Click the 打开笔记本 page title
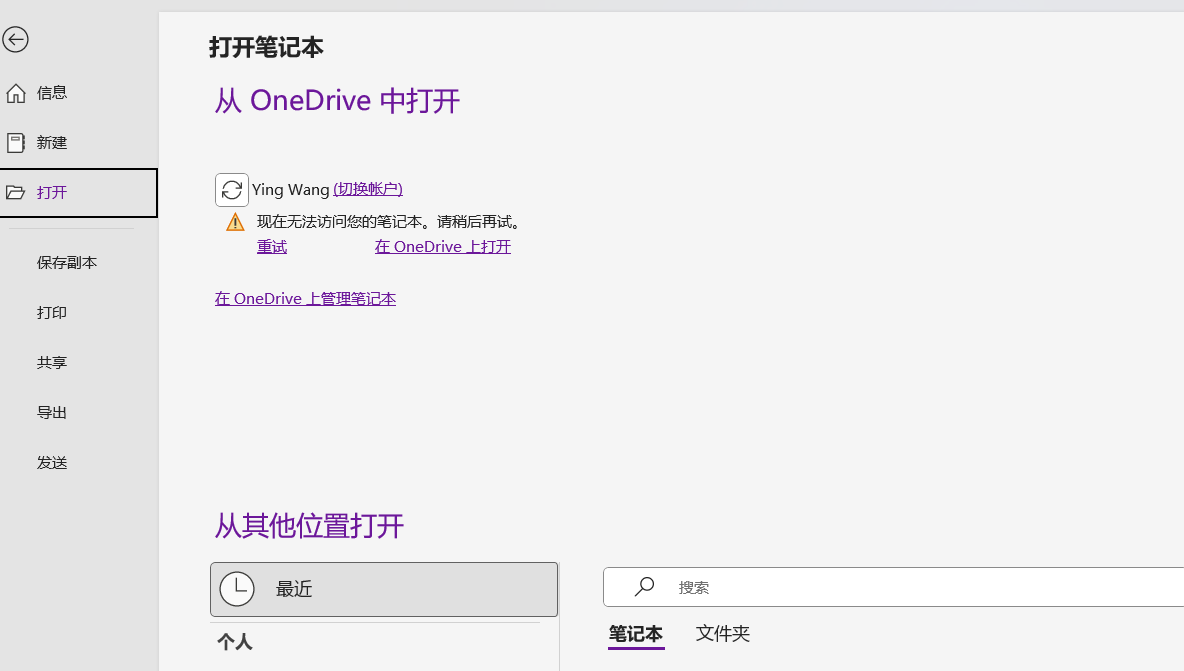The image size is (1184, 671). tap(266, 48)
